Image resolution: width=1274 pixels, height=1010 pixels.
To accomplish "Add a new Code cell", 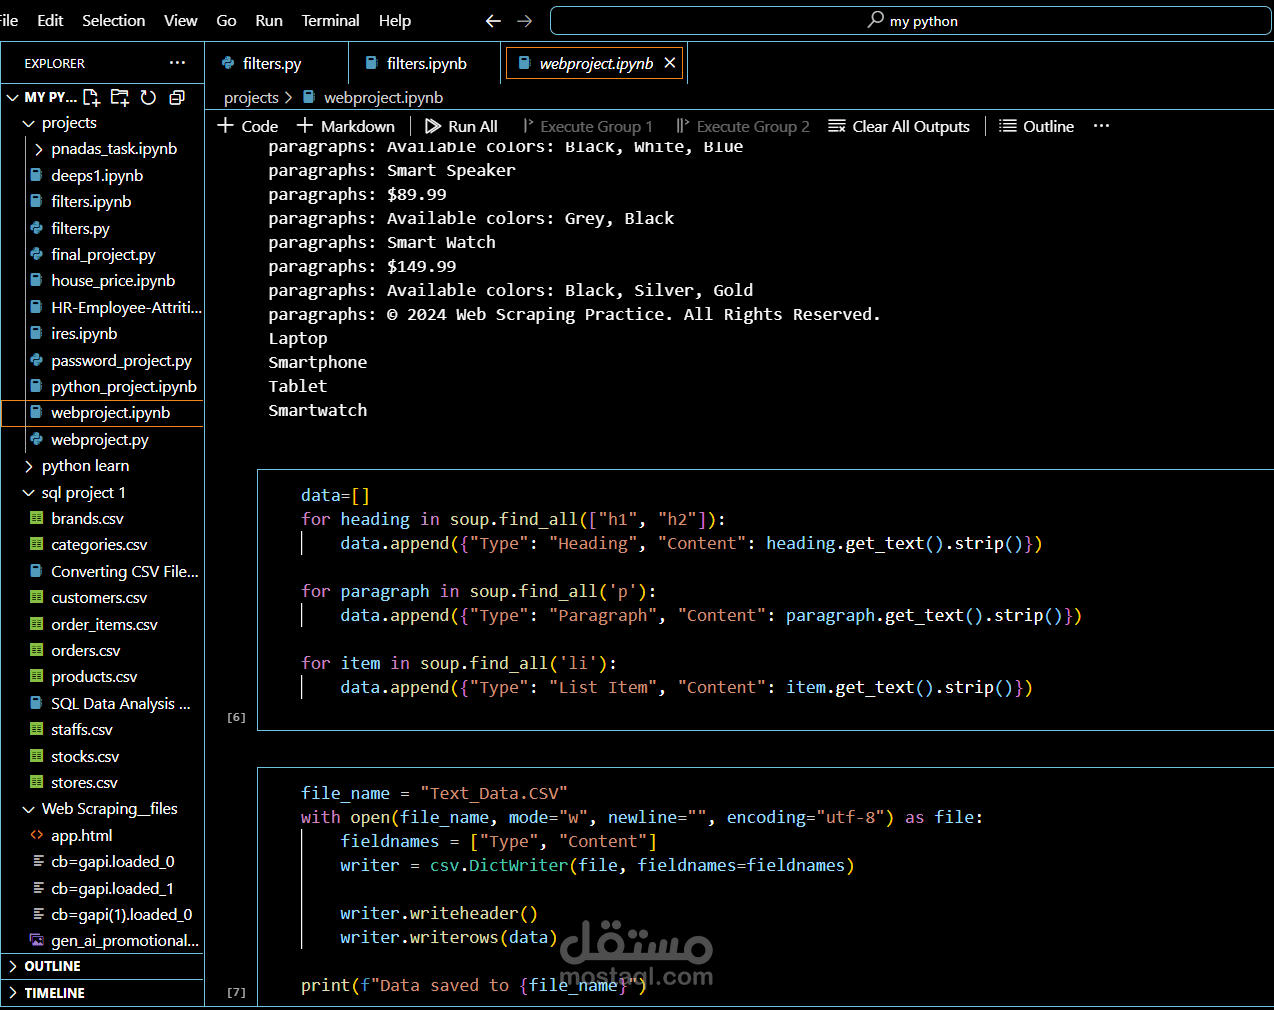I will click(248, 126).
